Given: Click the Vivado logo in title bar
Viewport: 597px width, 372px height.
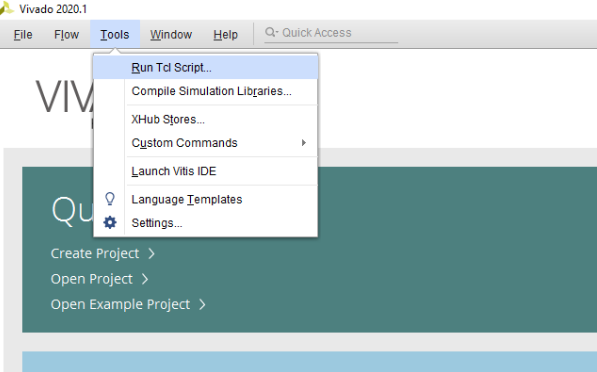Looking at the screenshot, I should point(6,8).
